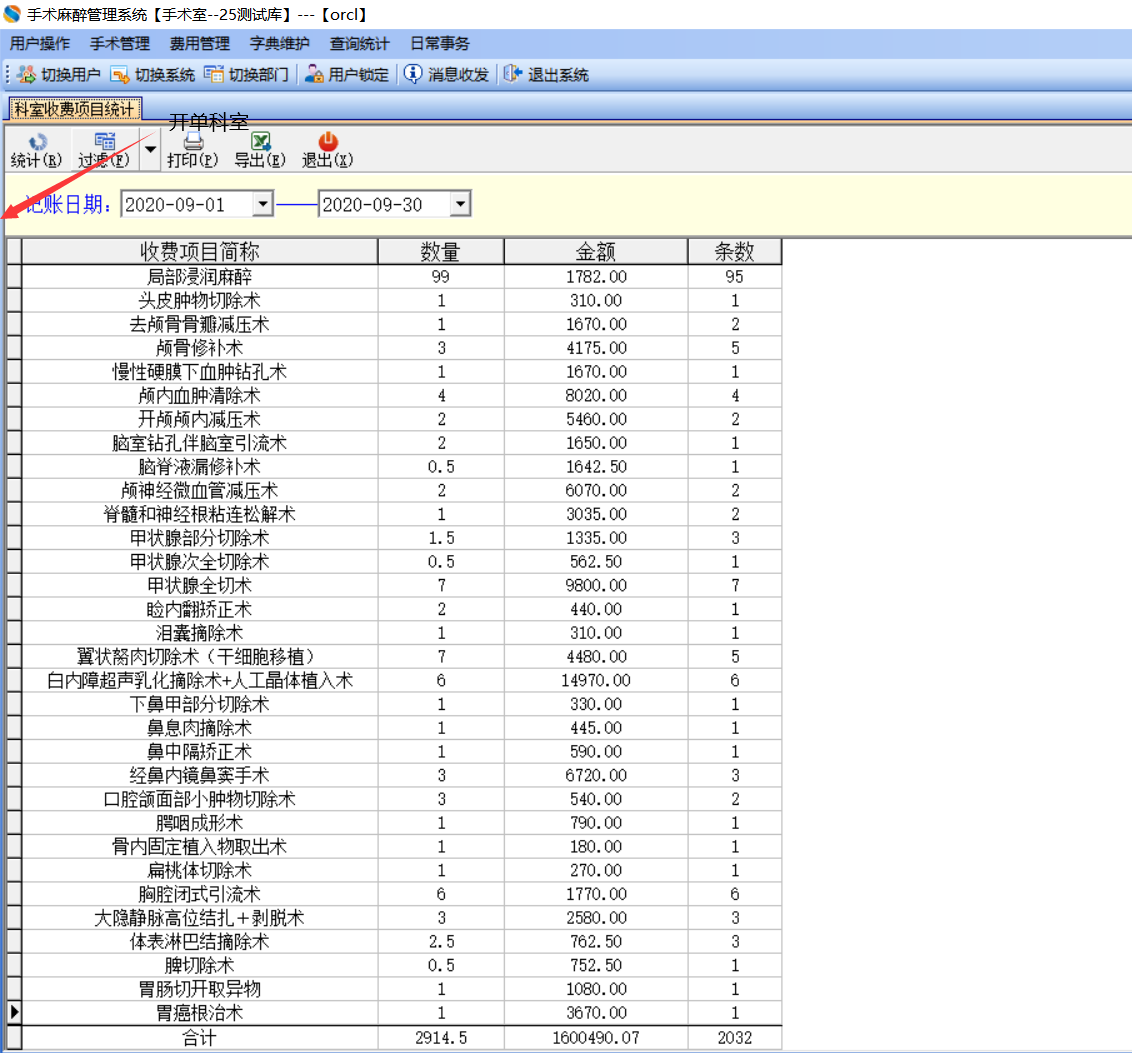Select the 头皮肿物切除术 cell

point(200,300)
